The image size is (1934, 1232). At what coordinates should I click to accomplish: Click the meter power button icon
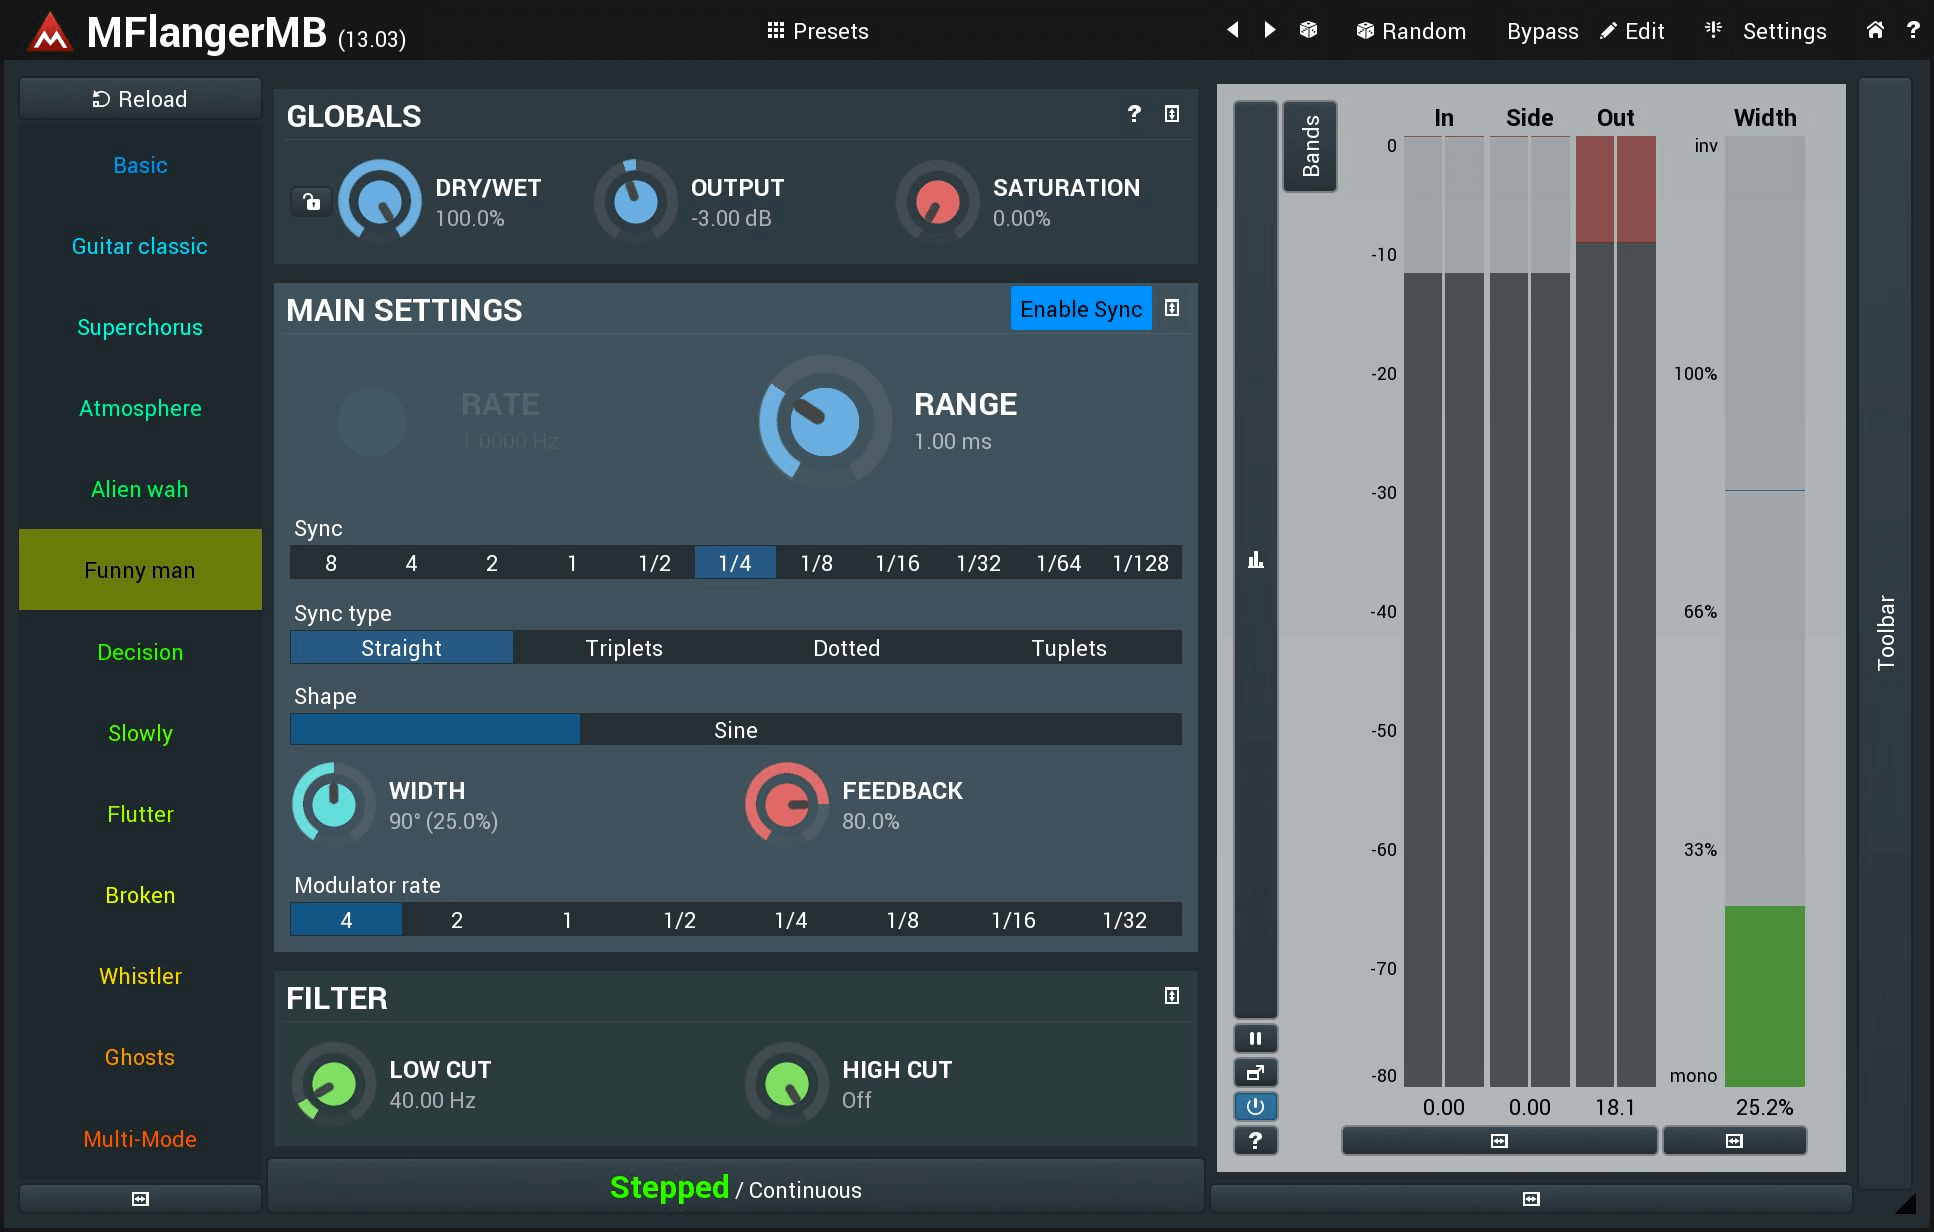tap(1255, 1106)
